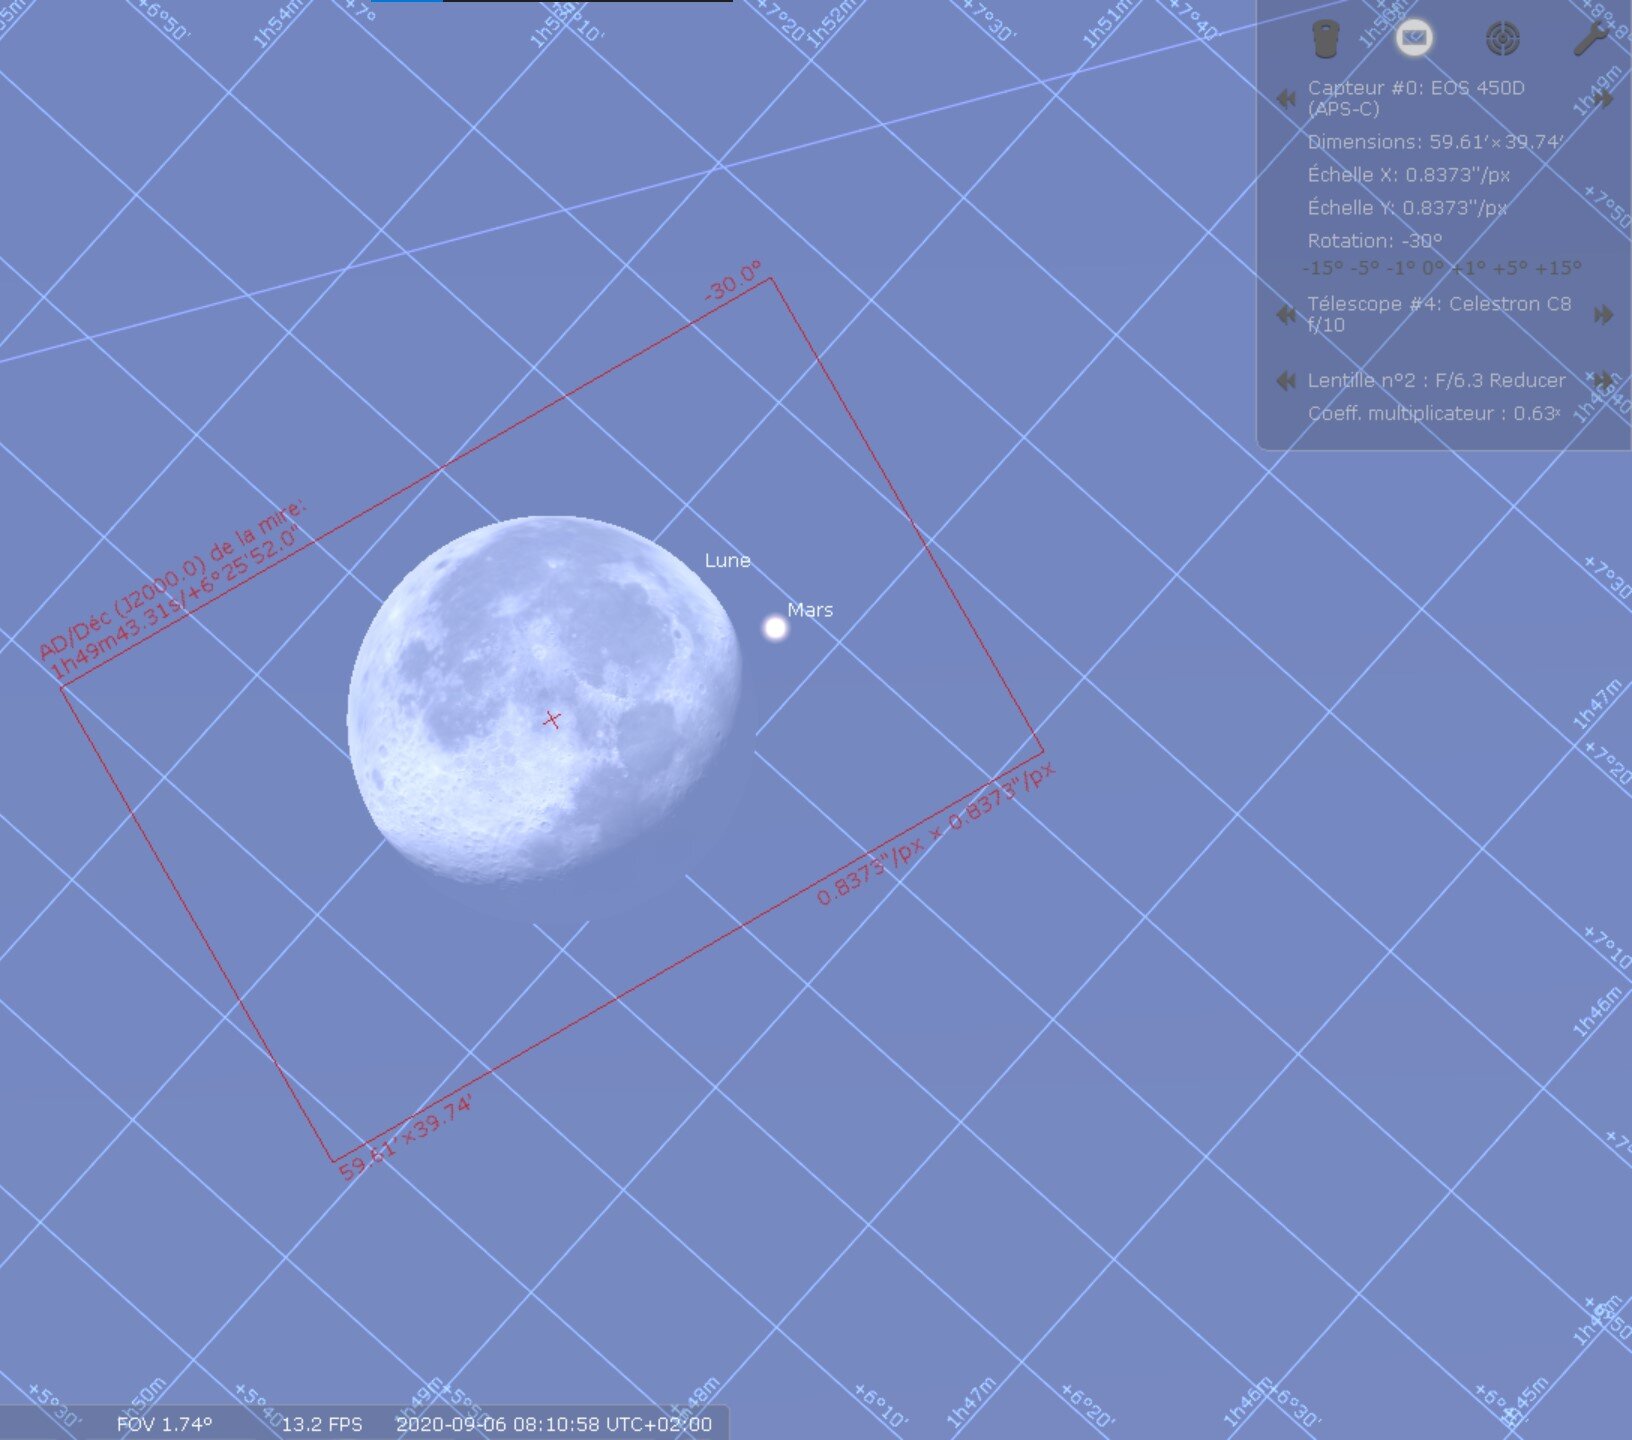
Task: Rotate sensor by -5°
Action: 1365,268
